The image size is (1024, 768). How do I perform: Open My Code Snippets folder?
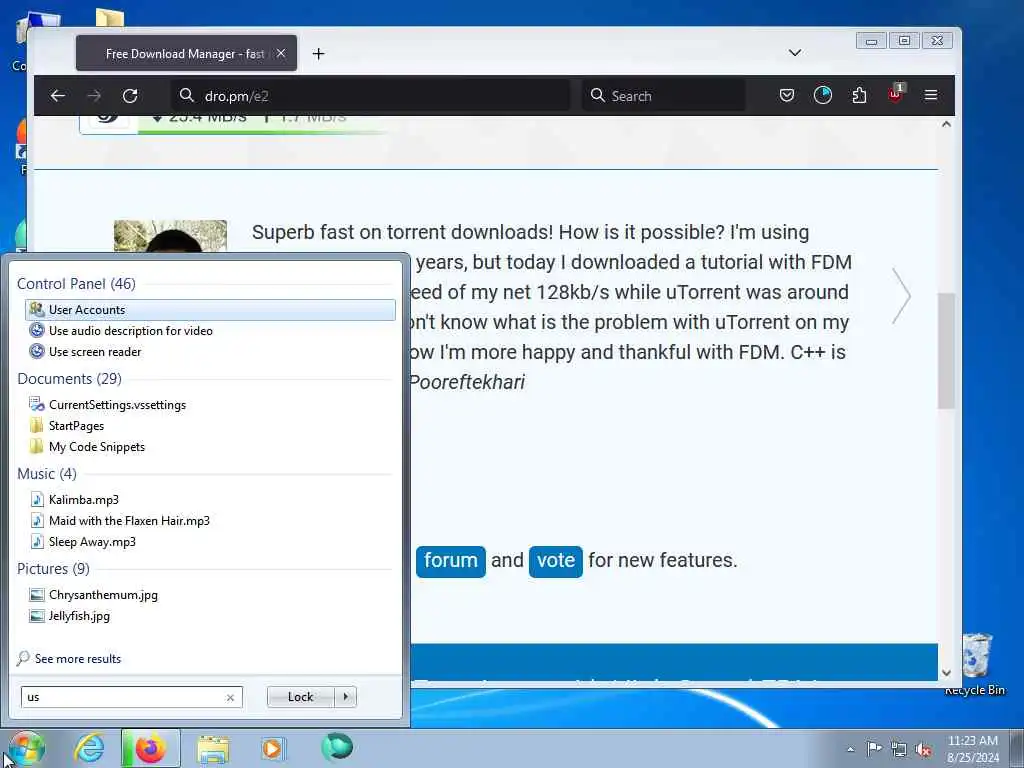210,447
